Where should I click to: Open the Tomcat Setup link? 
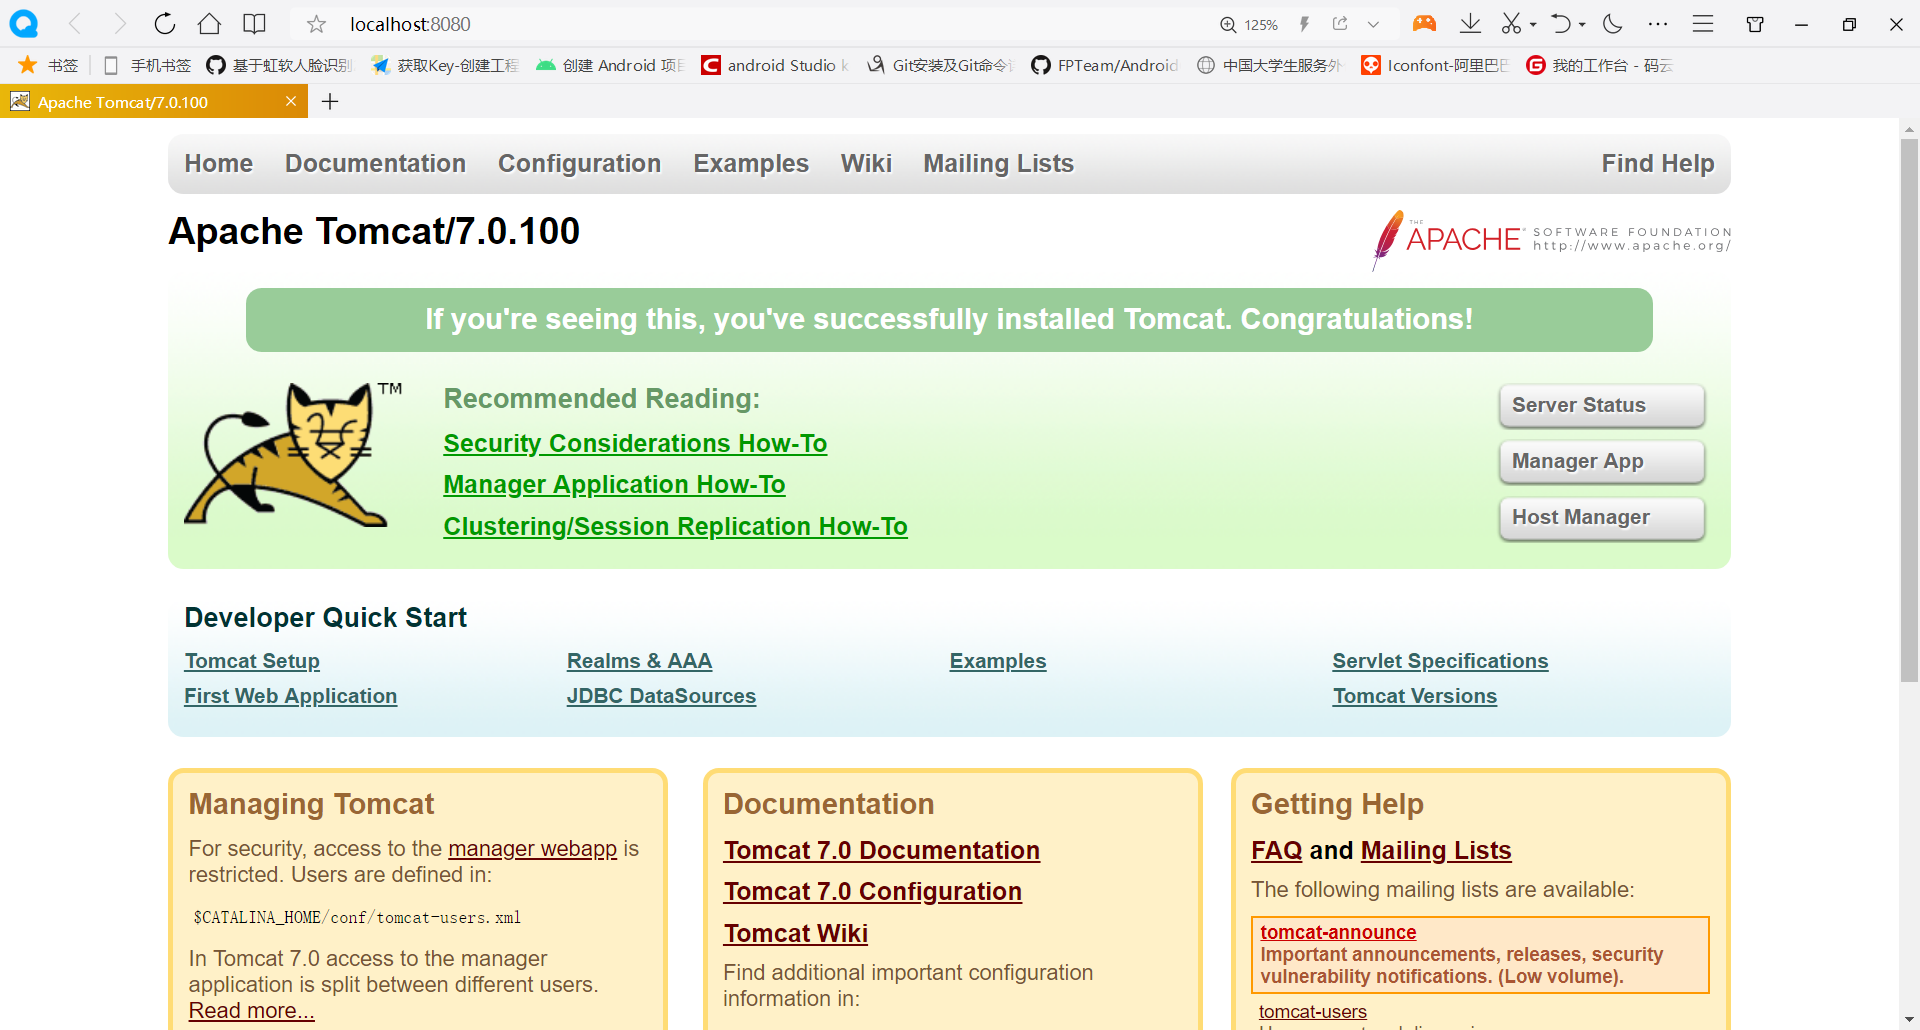click(252, 662)
